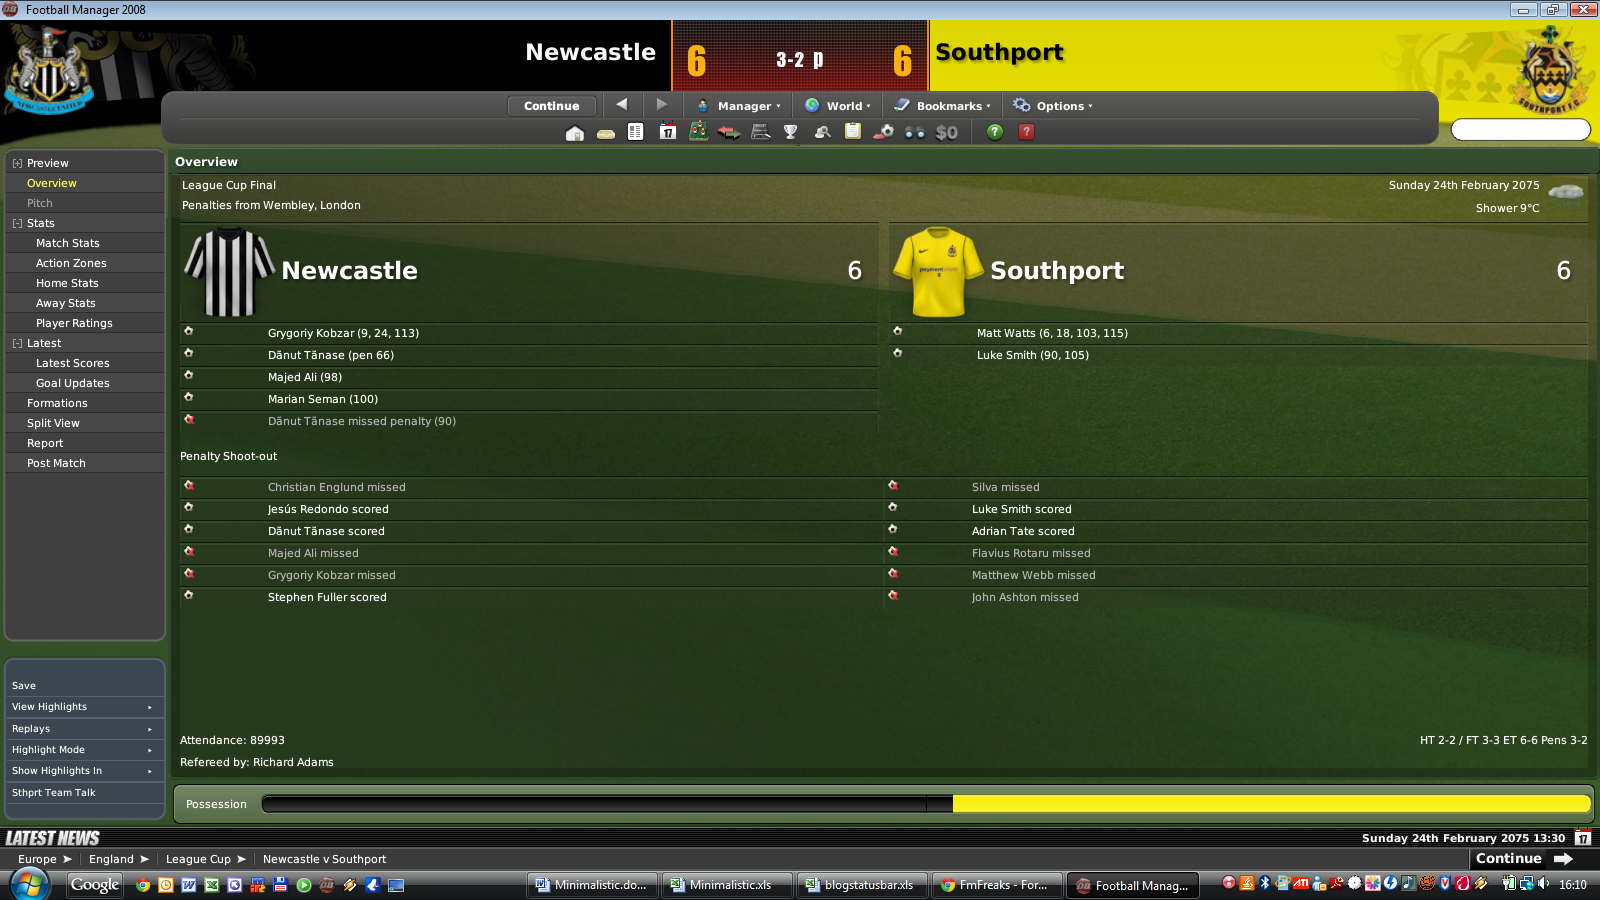Screen dimensions: 1600x900
Task: Open the Manager dropdown menu
Action: (739, 106)
